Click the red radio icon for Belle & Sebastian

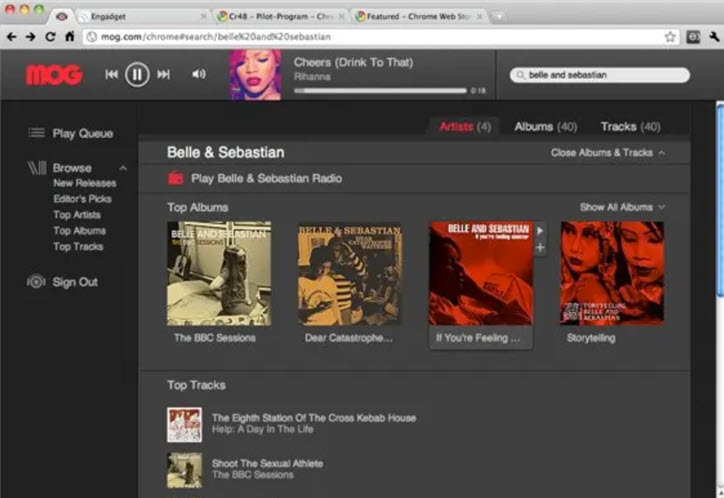[176, 178]
